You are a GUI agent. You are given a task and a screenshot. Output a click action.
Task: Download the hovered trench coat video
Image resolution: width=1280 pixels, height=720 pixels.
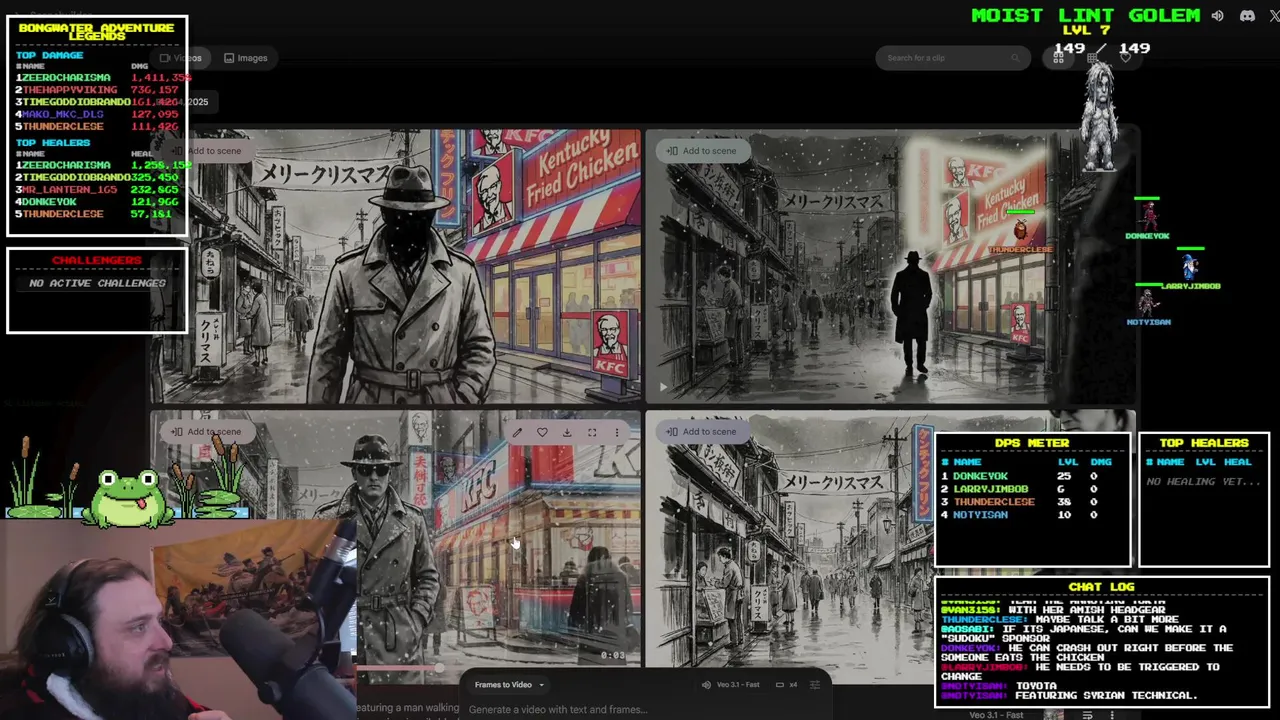pyautogui.click(x=567, y=432)
